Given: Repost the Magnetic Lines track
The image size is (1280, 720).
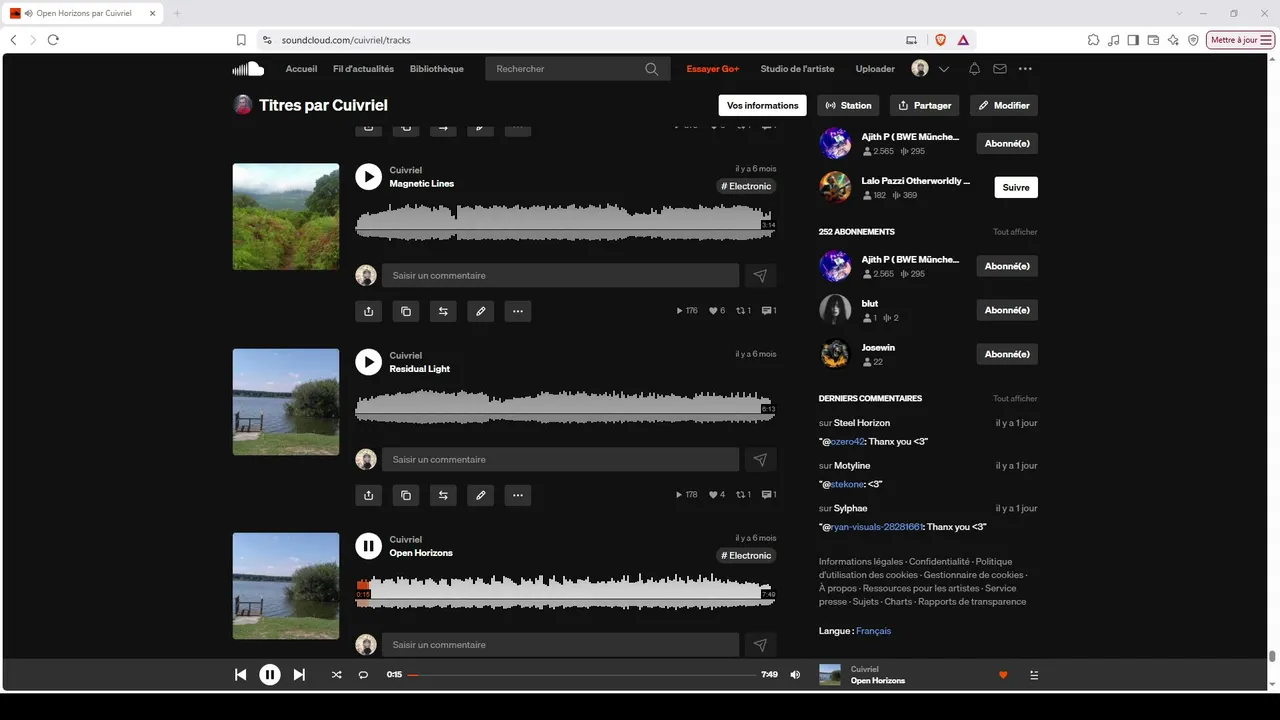Looking at the screenshot, I should [443, 311].
